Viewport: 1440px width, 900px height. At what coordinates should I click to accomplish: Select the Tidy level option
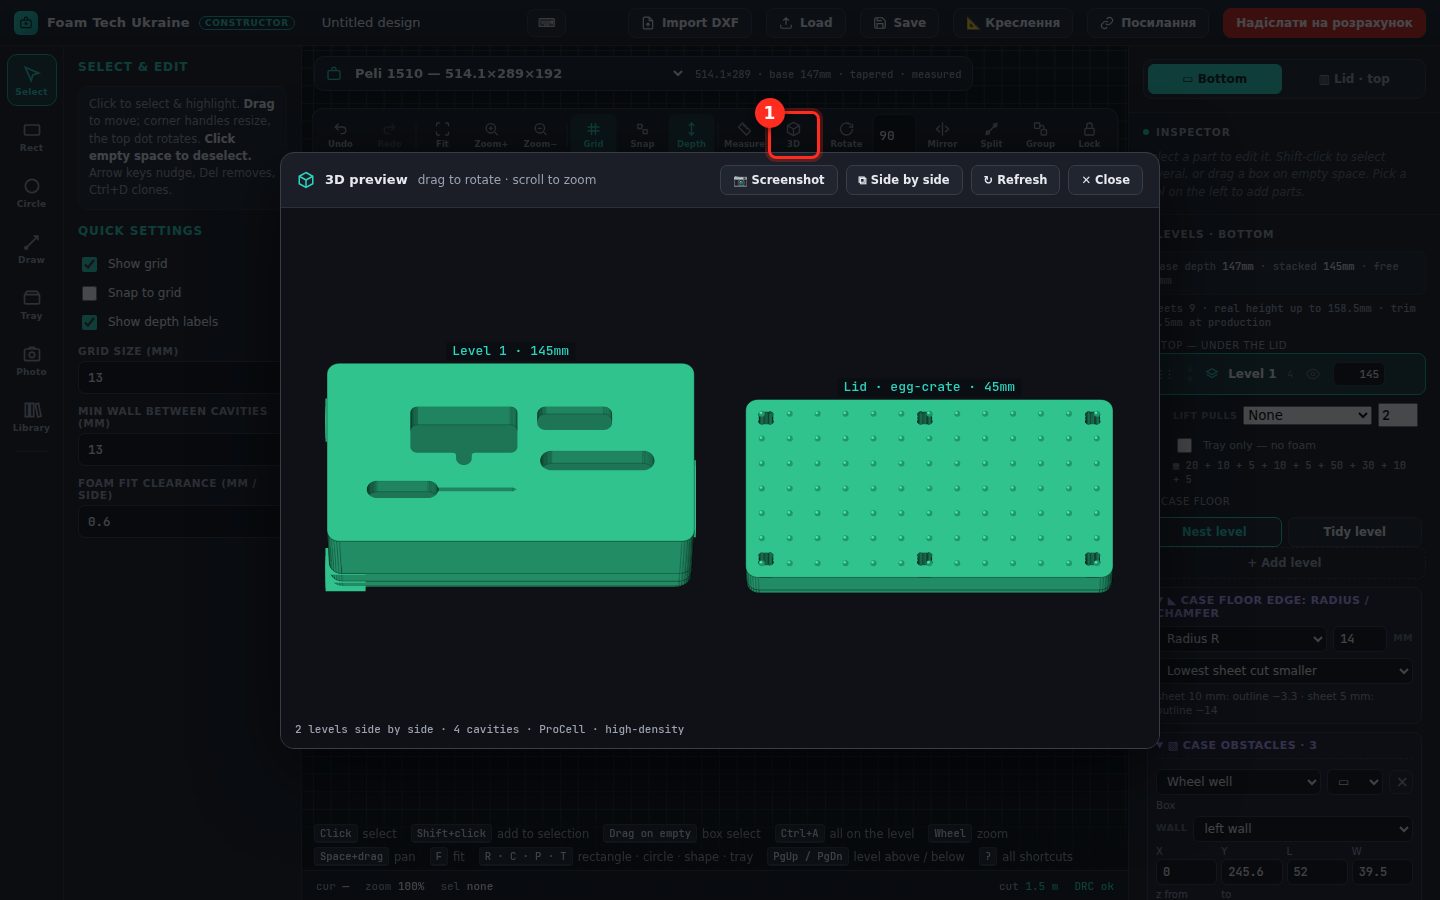coord(1354,532)
